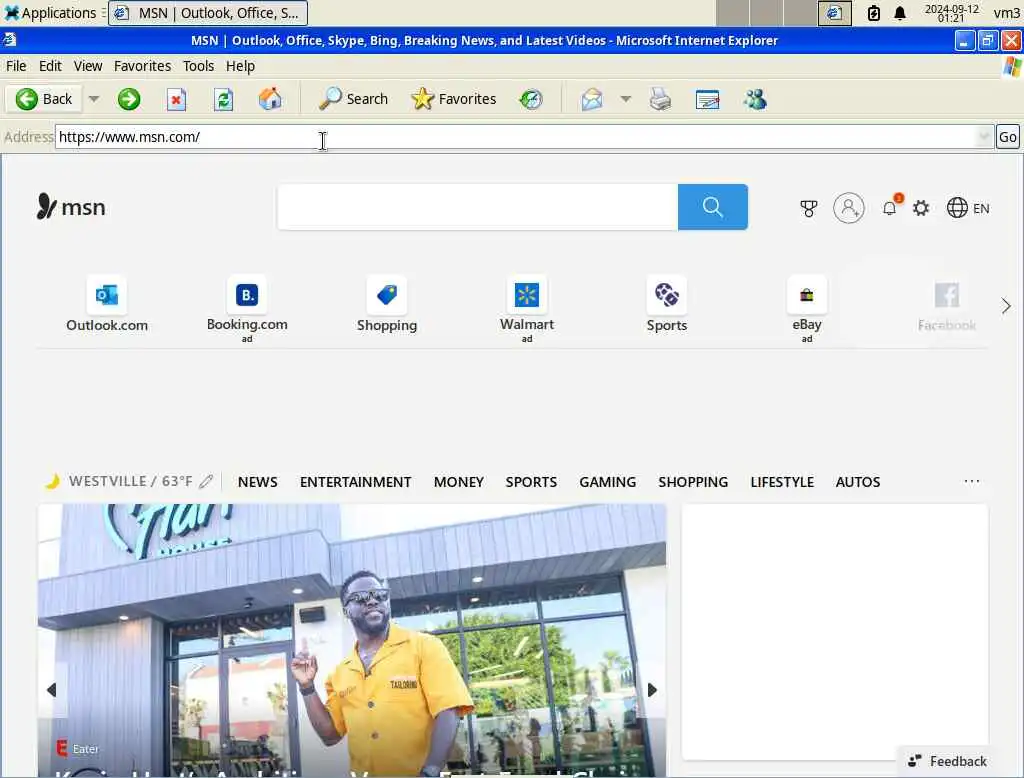Click in the Address bar URL field
This screenshot has height=778, width=1024.
tap(516, 137)
